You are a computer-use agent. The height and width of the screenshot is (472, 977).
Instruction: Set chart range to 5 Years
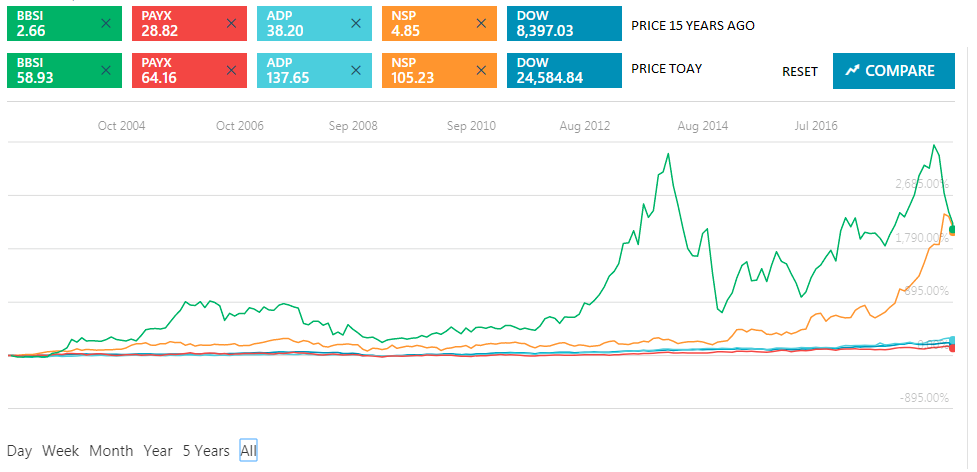coord(206,451)
